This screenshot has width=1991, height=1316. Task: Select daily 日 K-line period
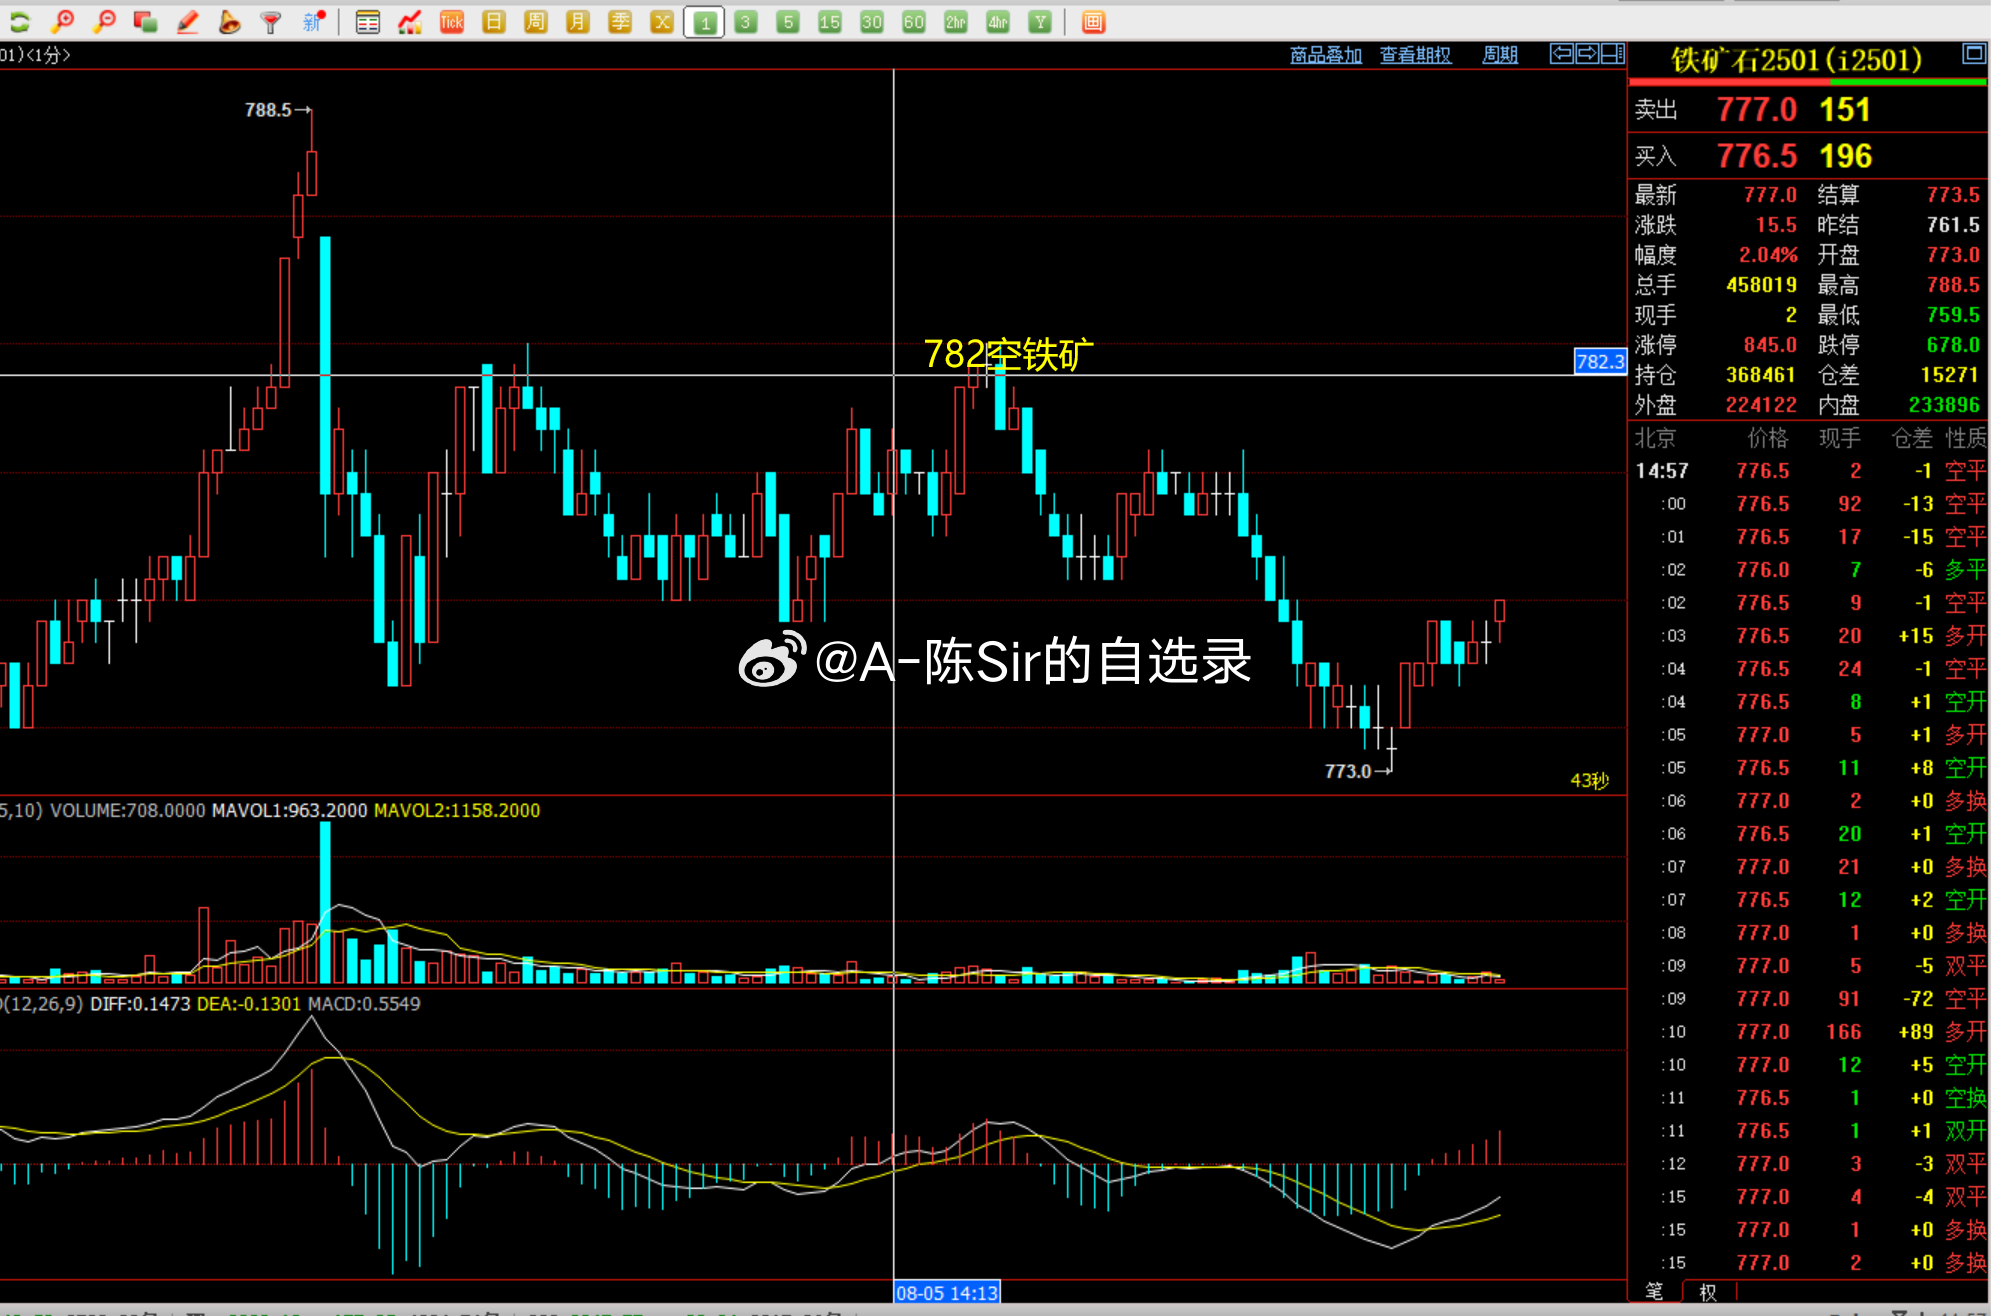(x=494, y=22)
